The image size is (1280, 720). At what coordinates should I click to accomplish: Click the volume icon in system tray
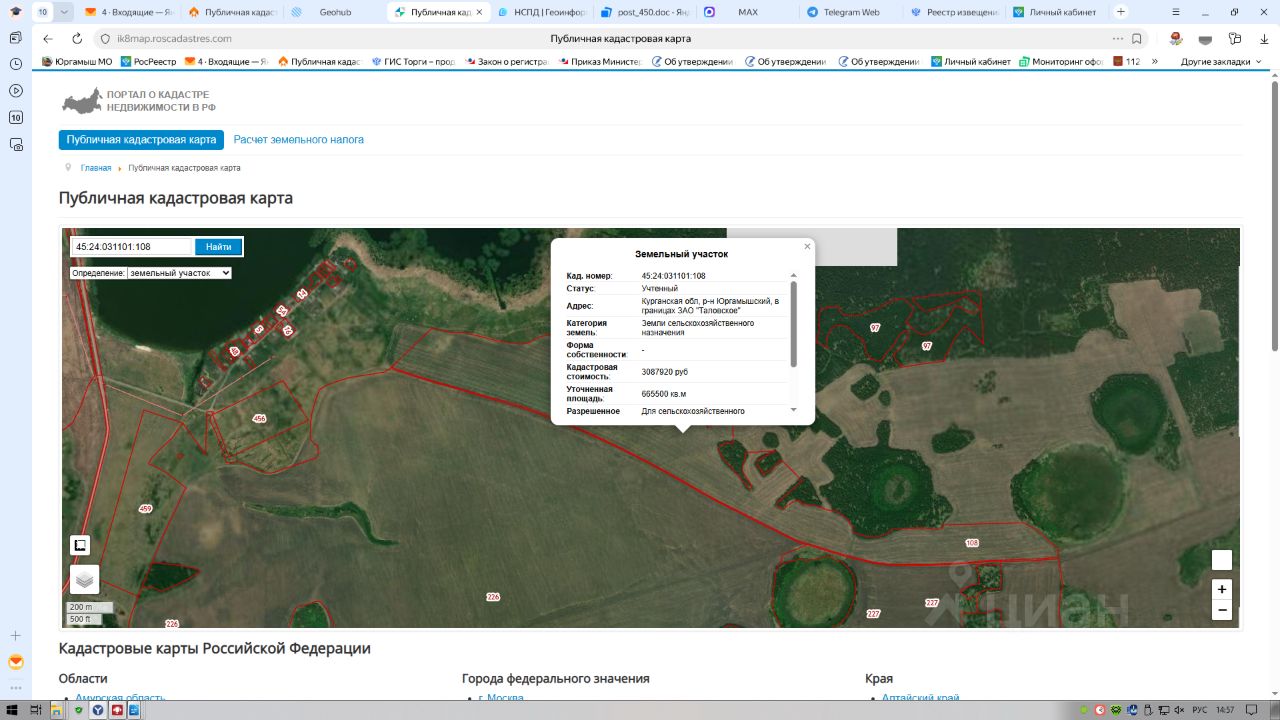point(1177,710)
